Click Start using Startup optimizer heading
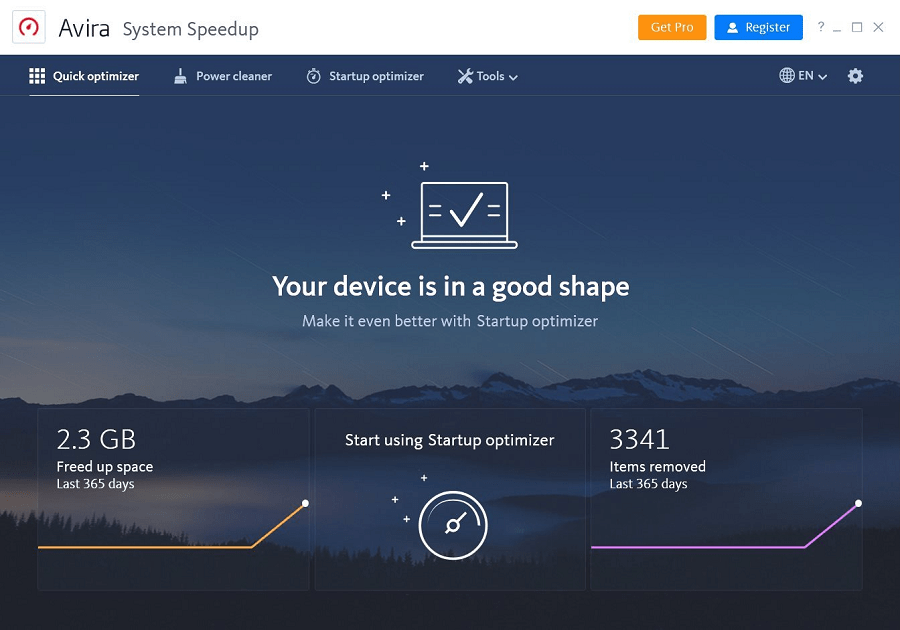Viewport: 900px width, 630px height. 449,440
